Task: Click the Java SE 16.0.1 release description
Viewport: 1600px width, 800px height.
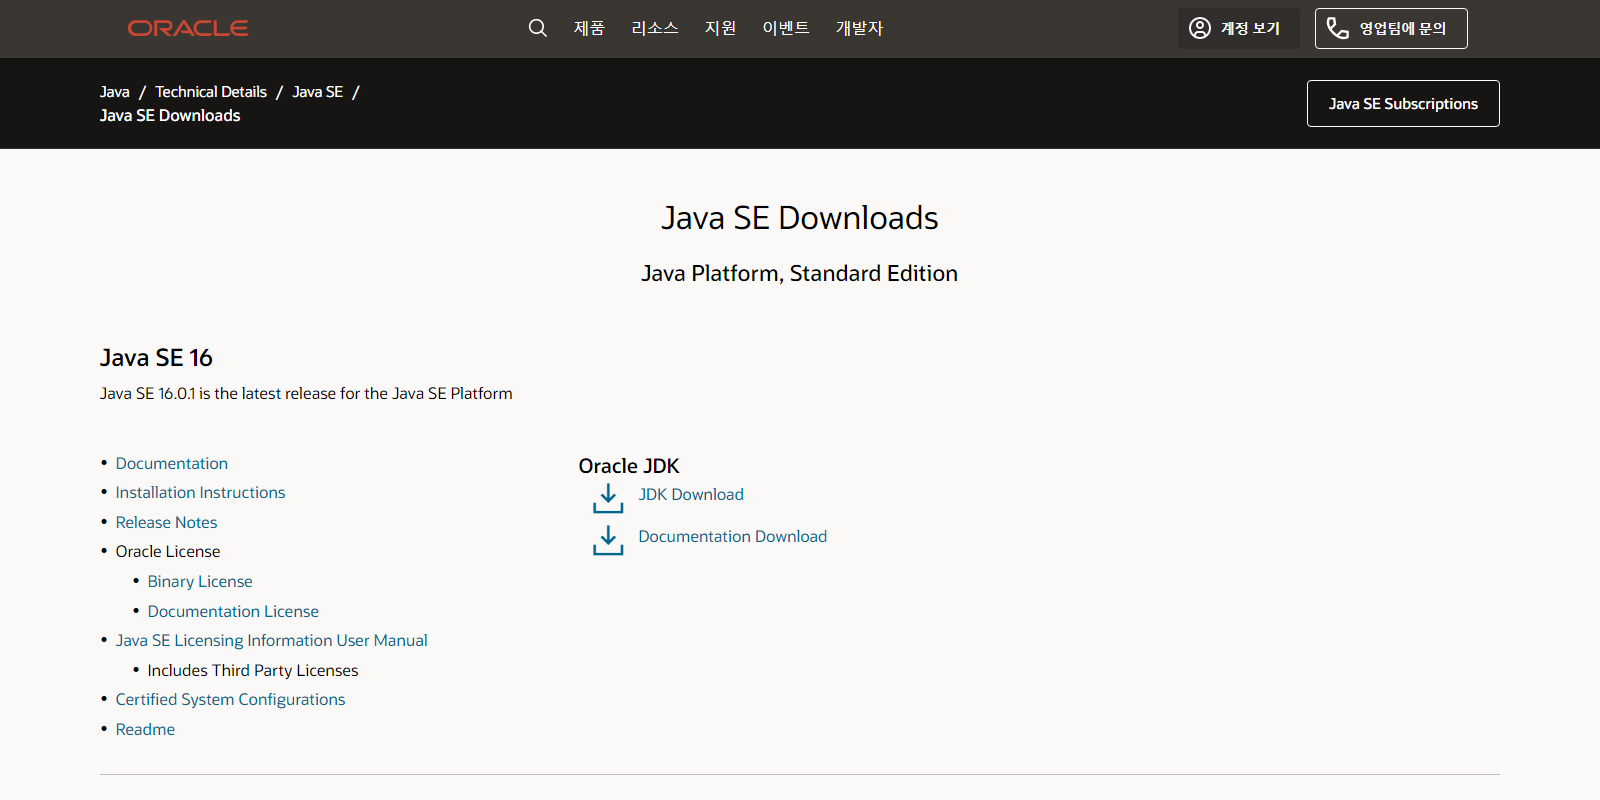Action: click(x=306, y=393)
